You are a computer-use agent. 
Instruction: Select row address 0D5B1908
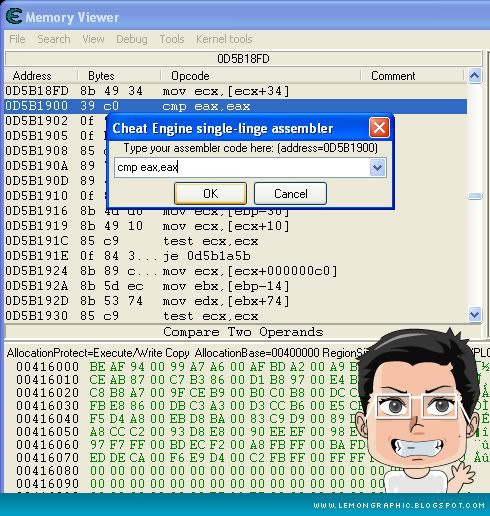coord(37,151)
